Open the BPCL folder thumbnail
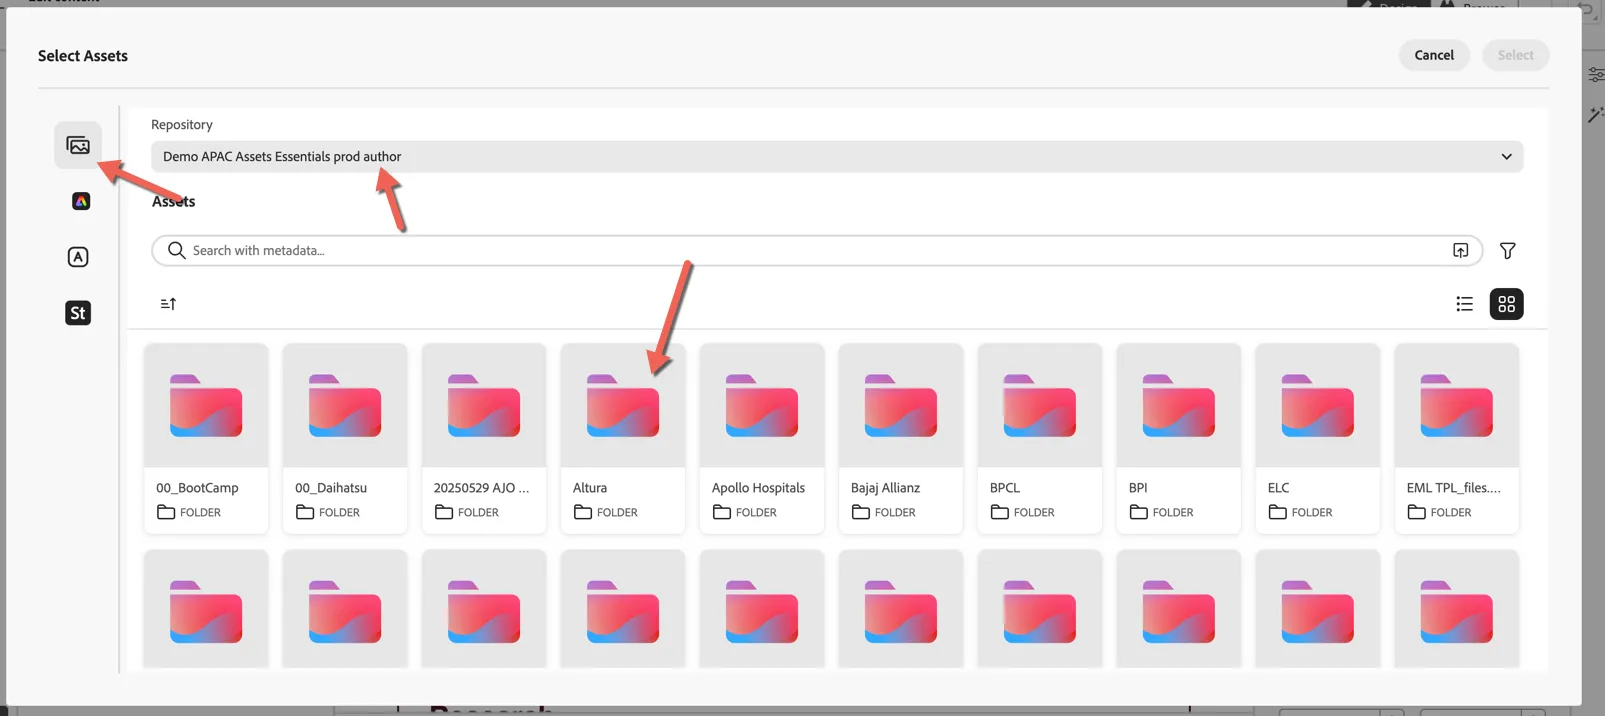Screen dimensions: 1605x716 1040,406
